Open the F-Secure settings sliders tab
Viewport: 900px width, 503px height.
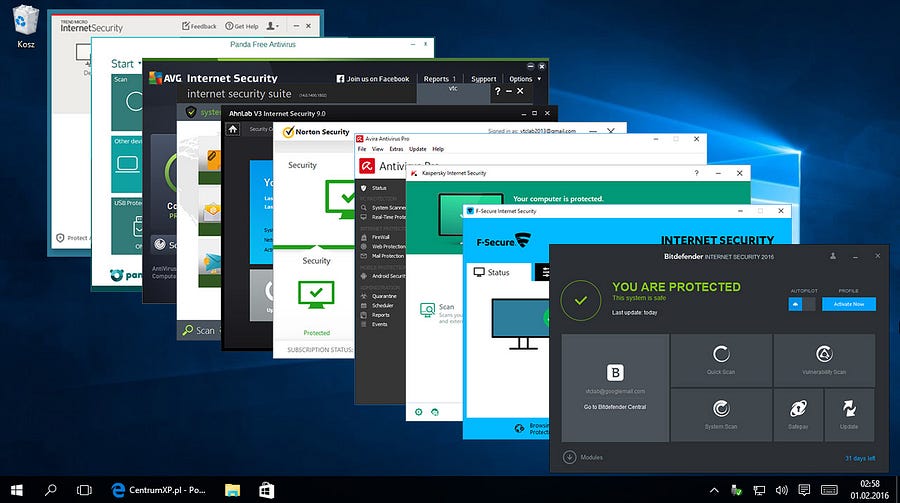[x=543, y=272]
